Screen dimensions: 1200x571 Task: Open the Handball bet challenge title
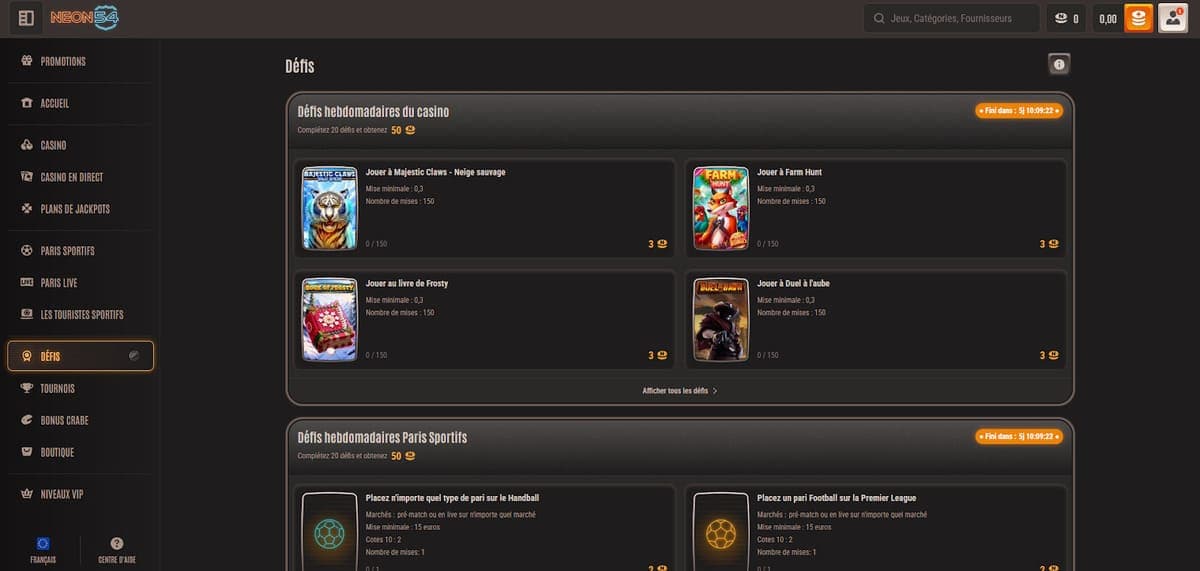click(x=453, y=498)
